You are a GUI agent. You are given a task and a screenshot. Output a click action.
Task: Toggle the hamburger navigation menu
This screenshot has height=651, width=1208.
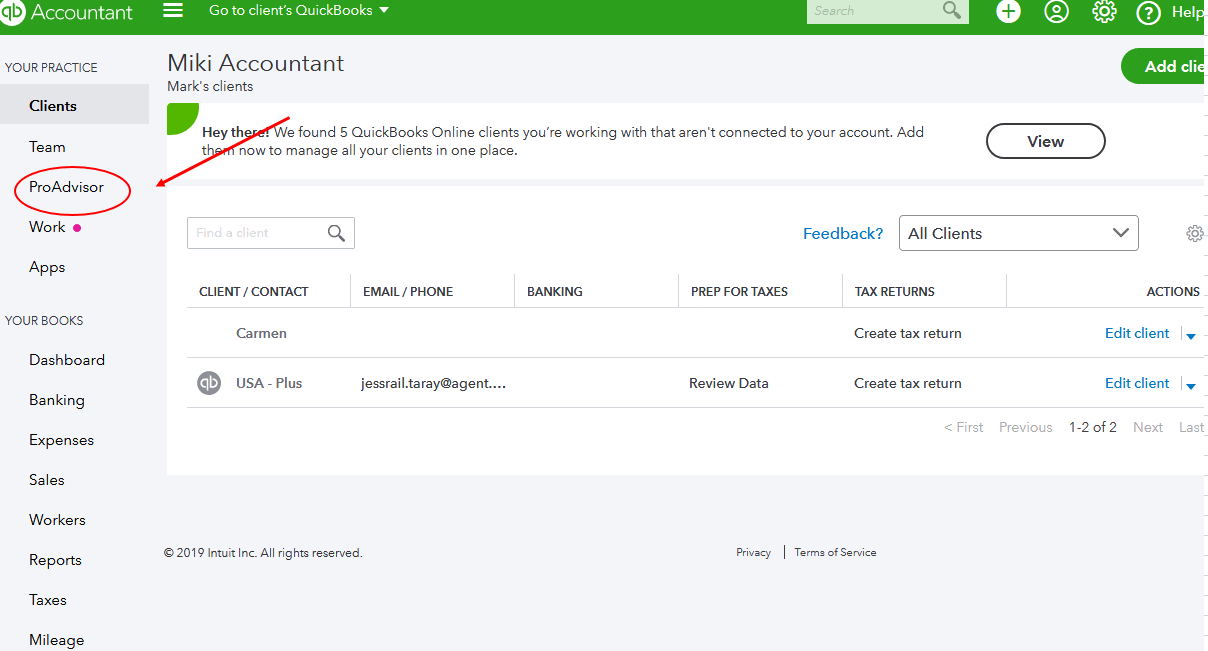point(173,11)
